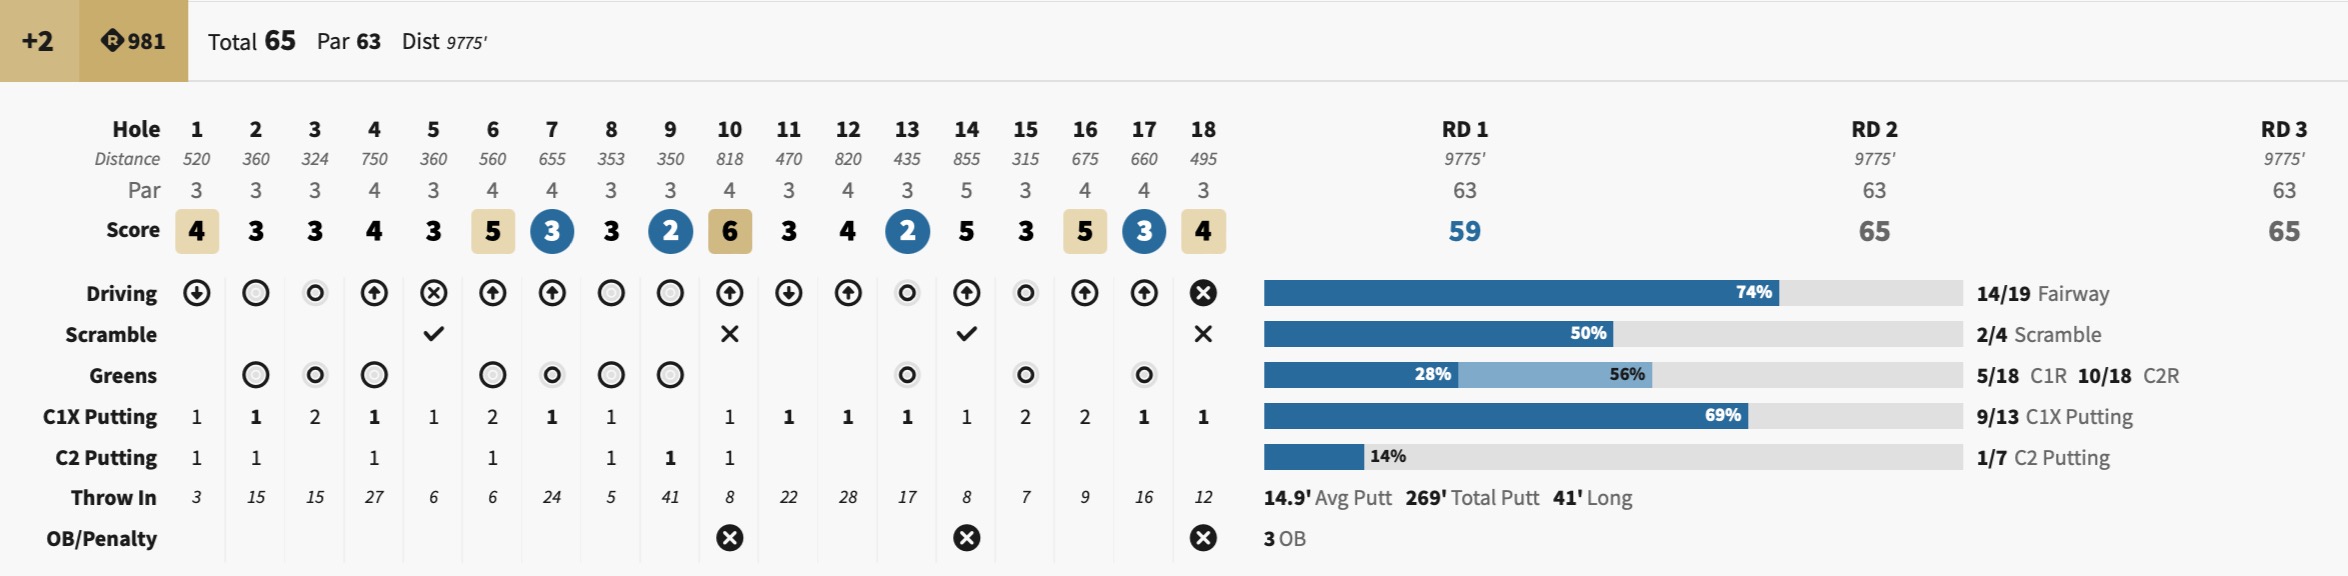Click the hole 5 scramble checkmark
Screen dimensions: 2348x576
tap(433, 334)
